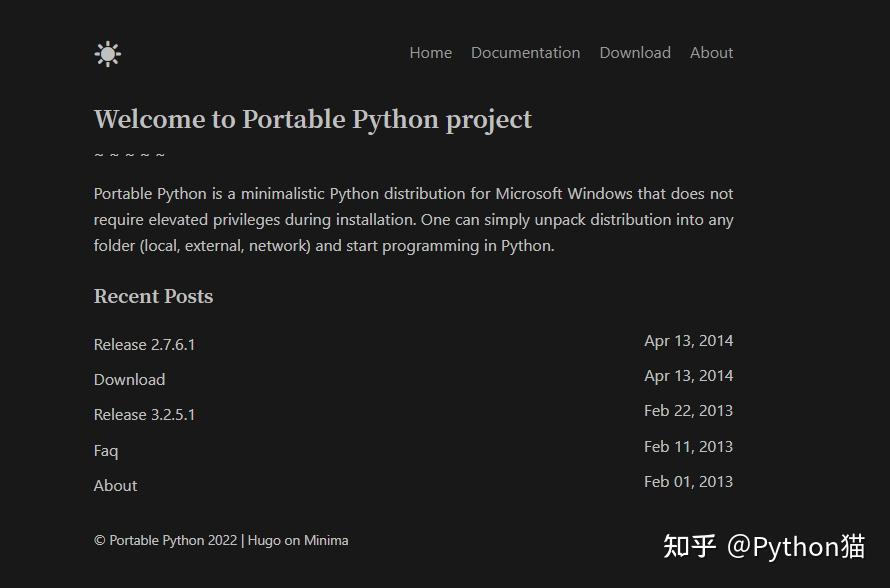890x588 pixels.
Task: Click the Welcome to Portable Python heading
Action: 312,119
